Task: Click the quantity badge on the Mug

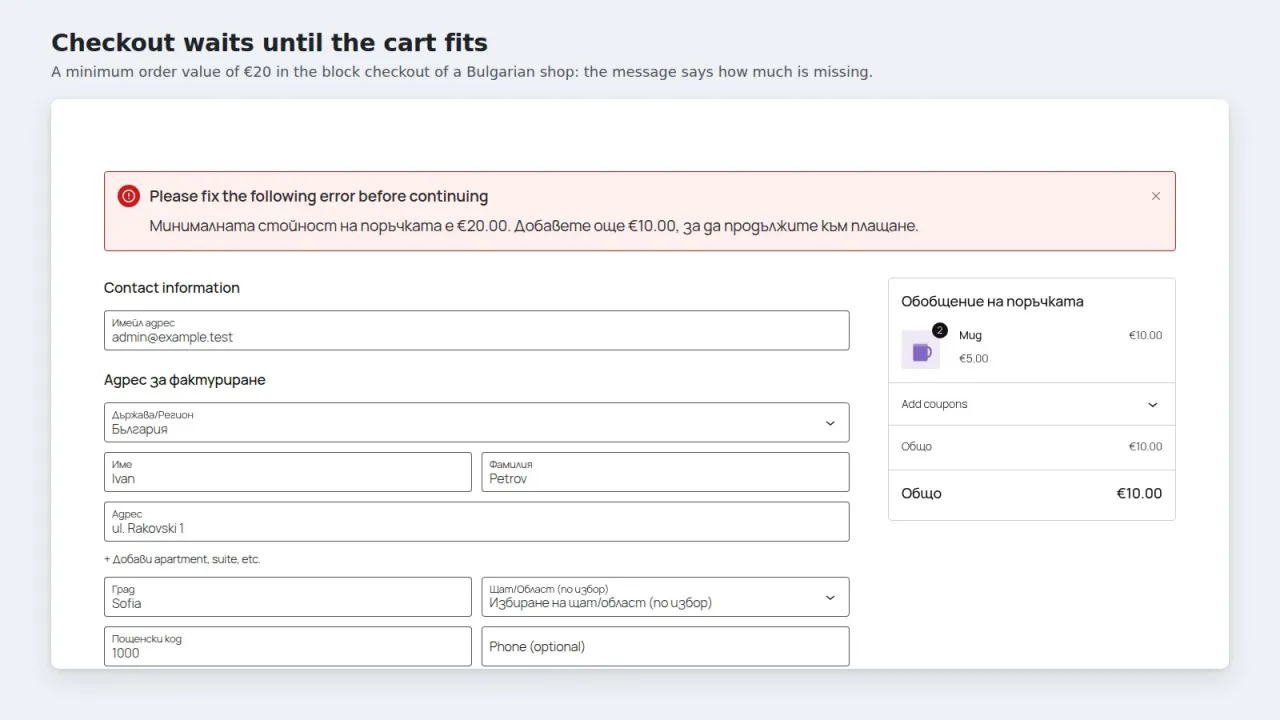Action: (x=940, y=330)
